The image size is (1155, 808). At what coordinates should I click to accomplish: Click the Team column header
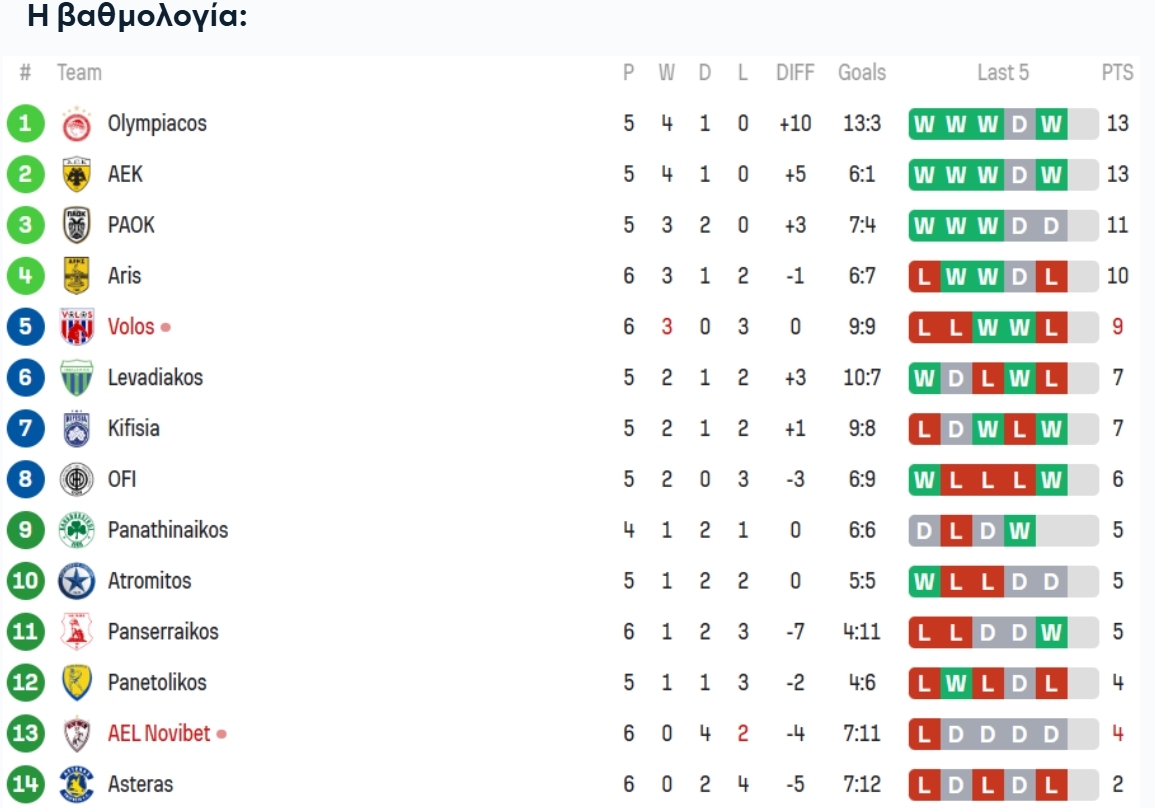point(79,72)
